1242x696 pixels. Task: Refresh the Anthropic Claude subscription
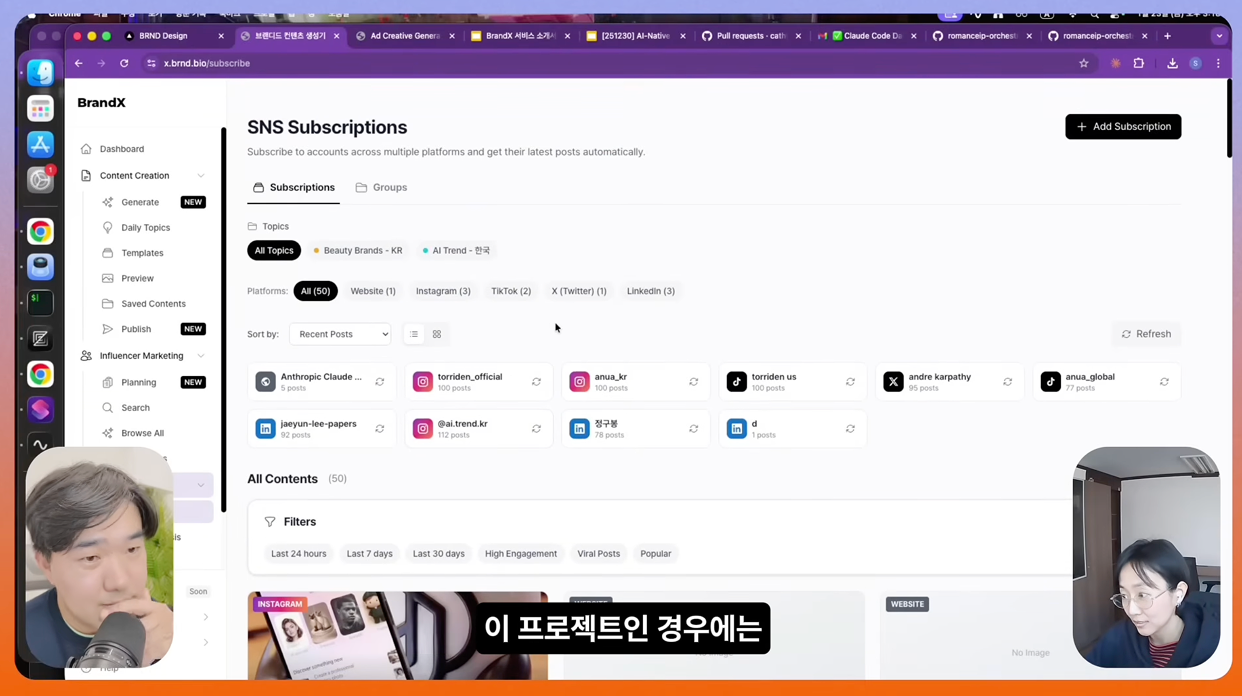click(x=379, y=381)
